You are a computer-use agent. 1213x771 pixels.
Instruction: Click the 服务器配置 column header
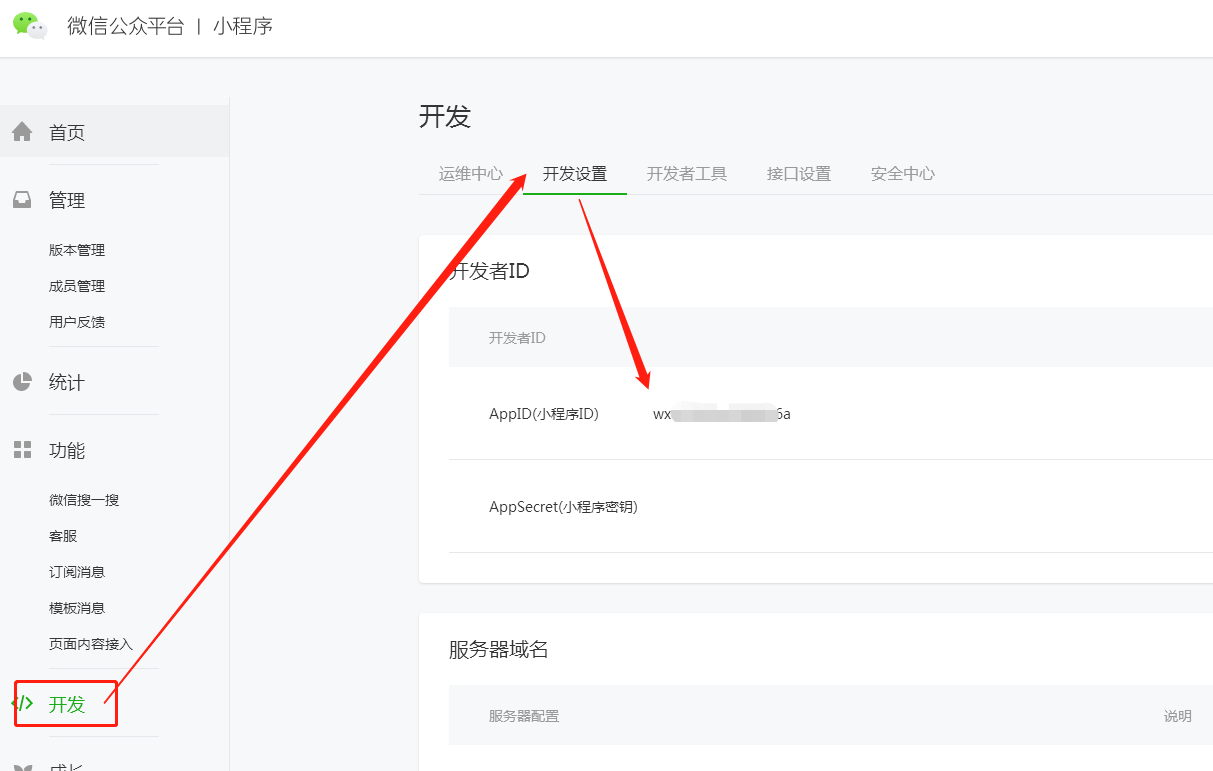[x=524, y=716]
